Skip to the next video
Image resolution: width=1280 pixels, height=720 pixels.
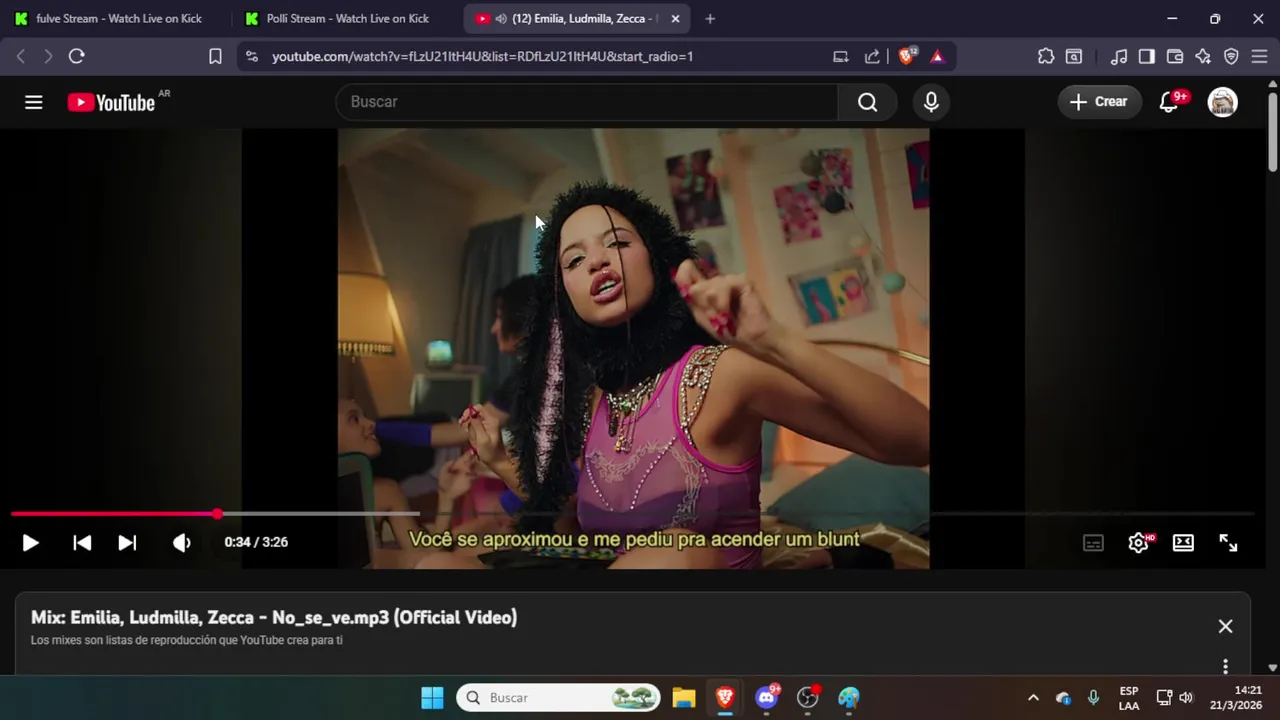[127, 542]
